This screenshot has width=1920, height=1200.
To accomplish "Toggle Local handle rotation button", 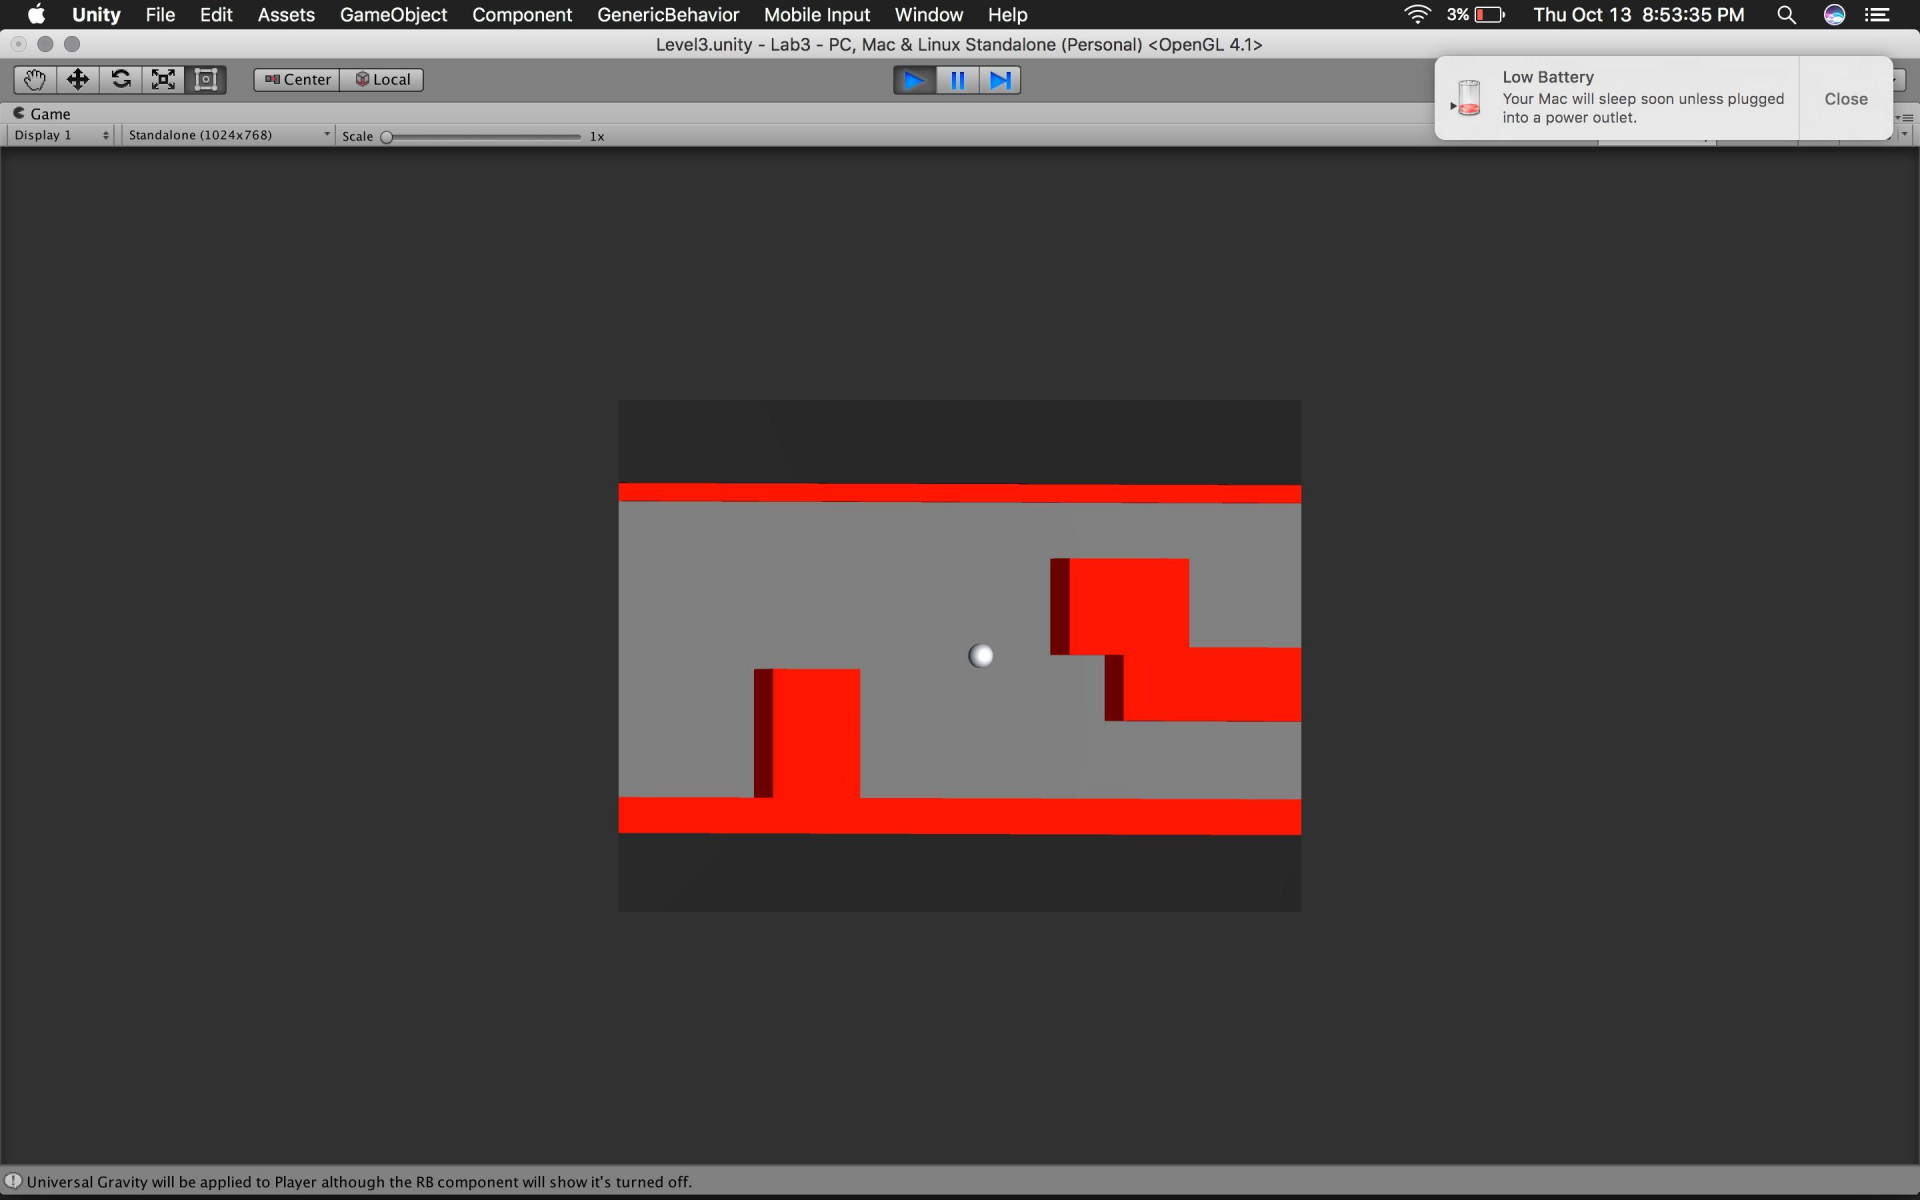I will click(x=382, y=80).
